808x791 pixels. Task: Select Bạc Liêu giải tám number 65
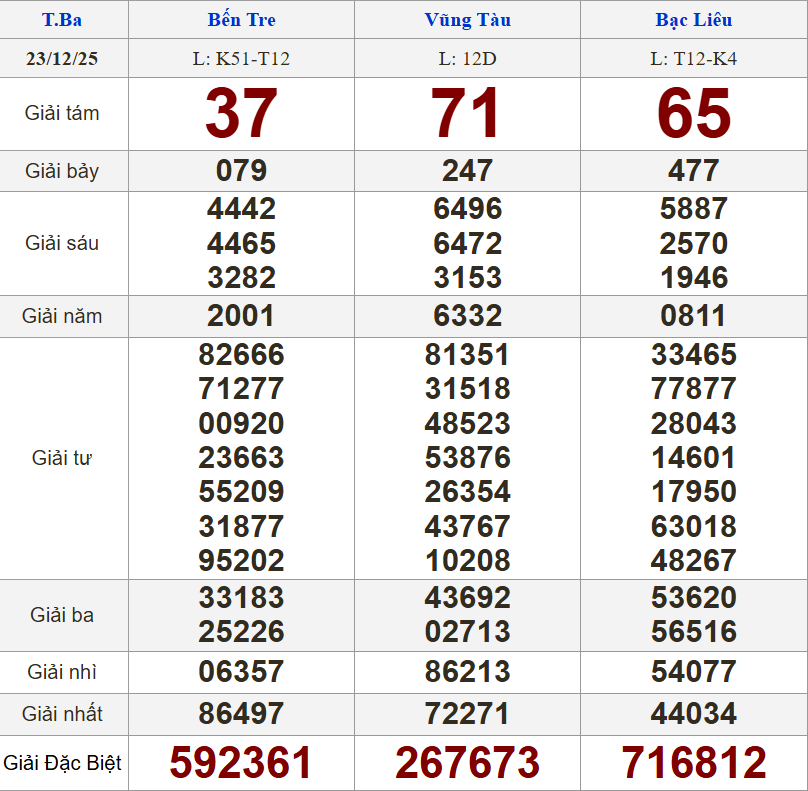693,113
